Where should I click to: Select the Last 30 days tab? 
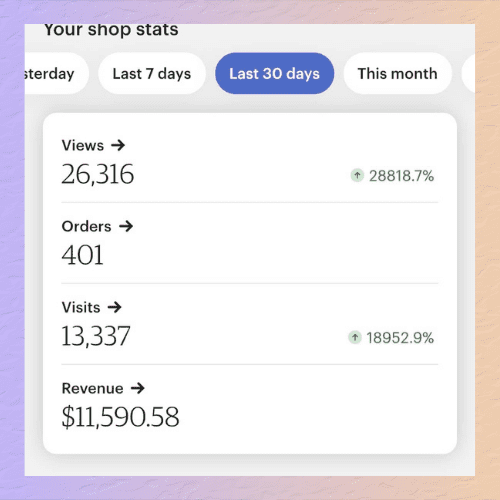pyautogui.click(x=274, y=73)
